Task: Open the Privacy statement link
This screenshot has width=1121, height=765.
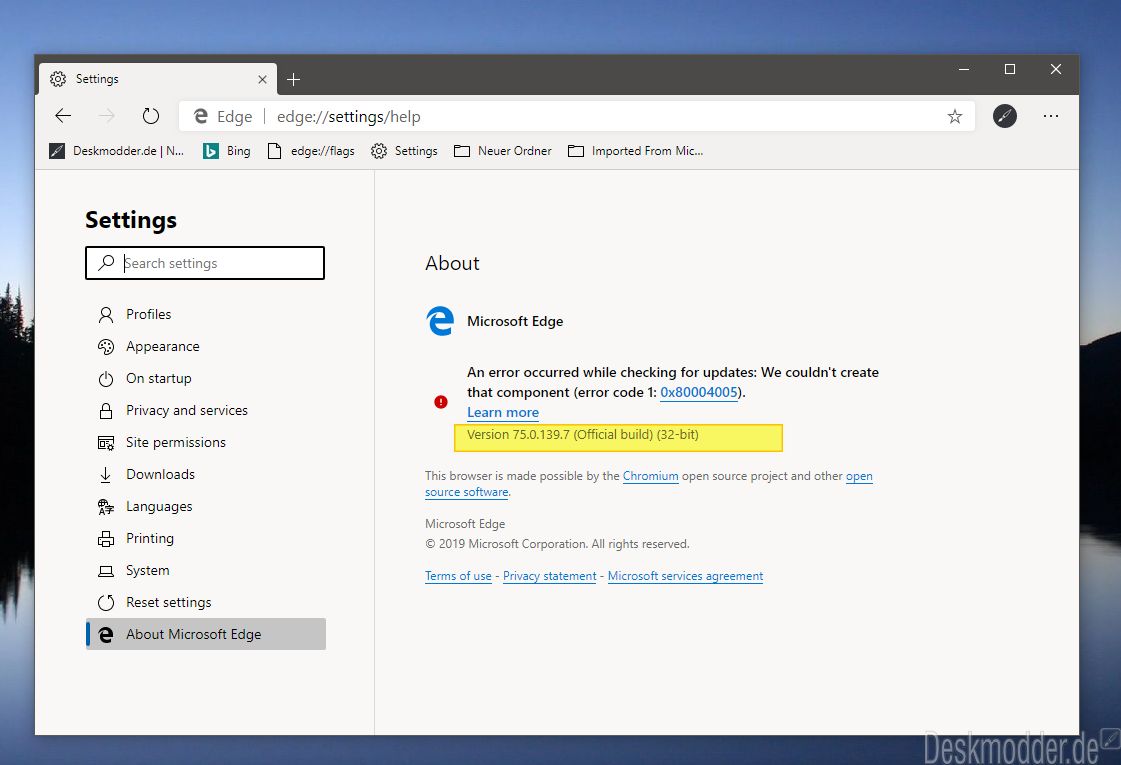Action: coord(549,576)
